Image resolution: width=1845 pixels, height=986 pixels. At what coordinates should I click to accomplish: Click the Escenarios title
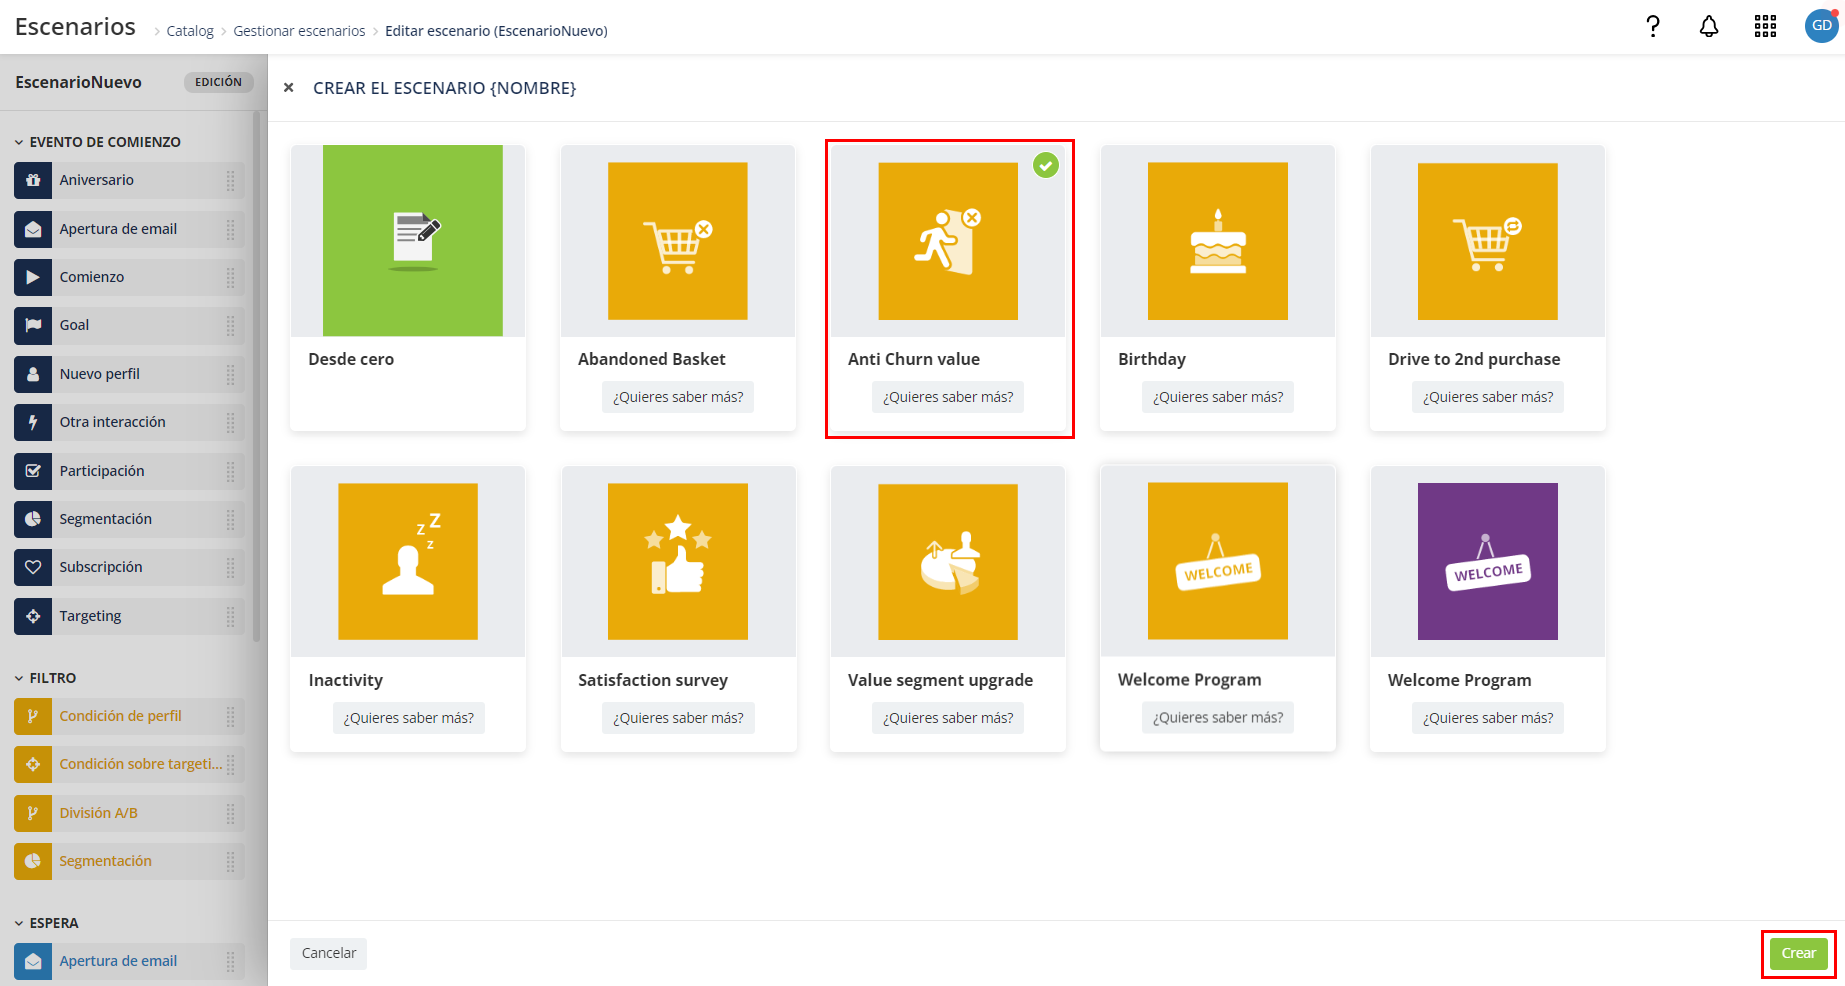[x=75, y=27]
